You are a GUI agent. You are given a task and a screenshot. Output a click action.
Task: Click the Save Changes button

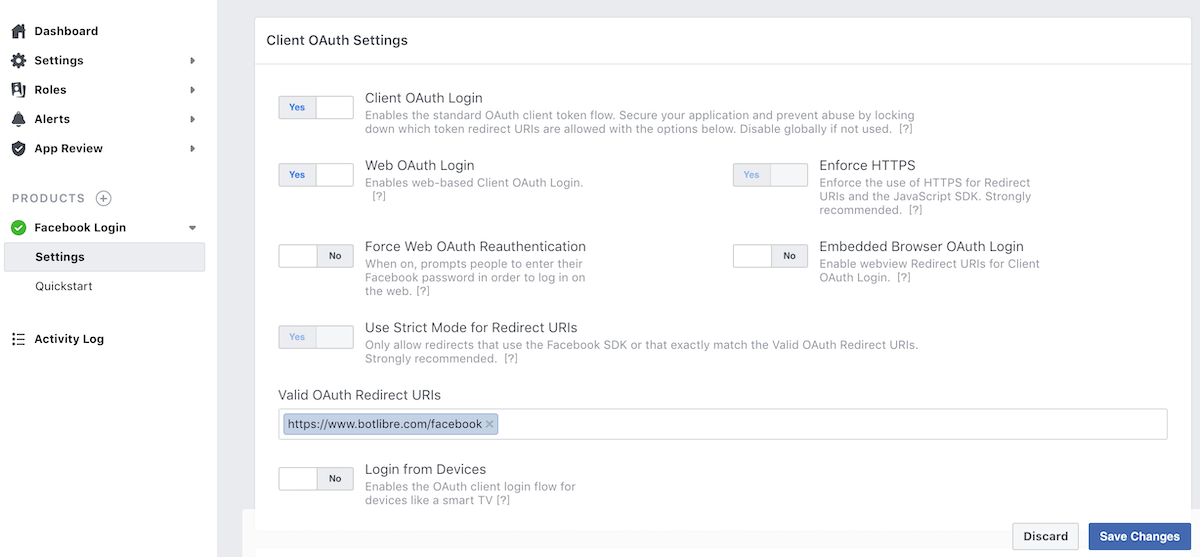[1139, 536]
